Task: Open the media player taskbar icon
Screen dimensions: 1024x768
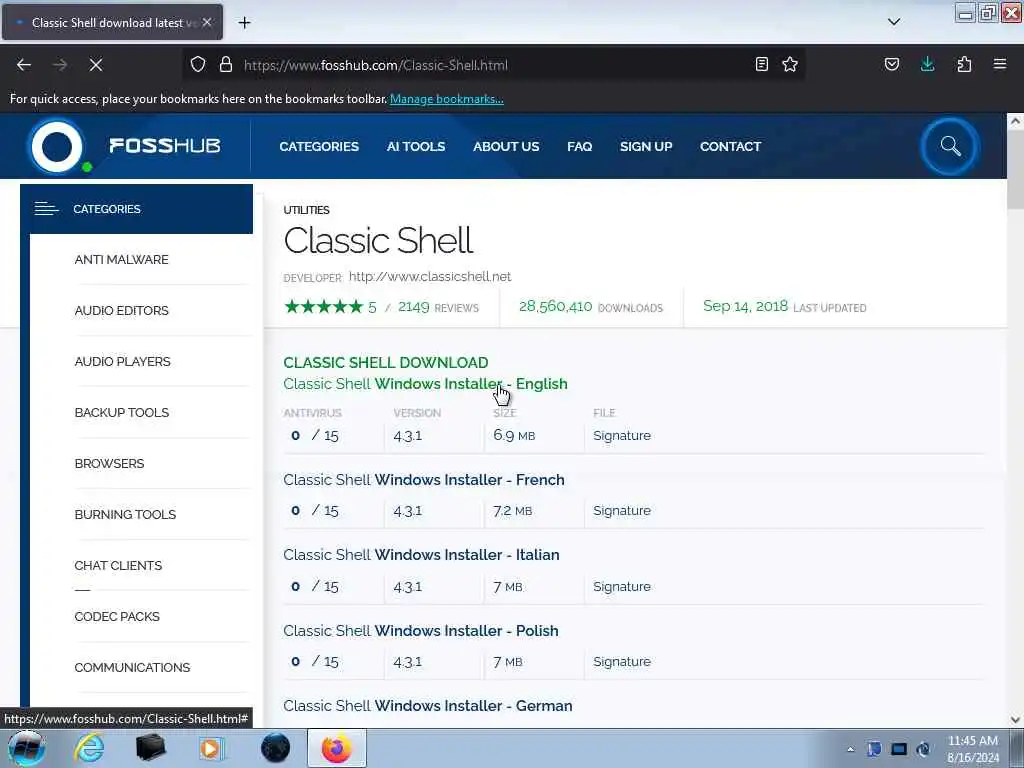Action: [x=210, y=748]
